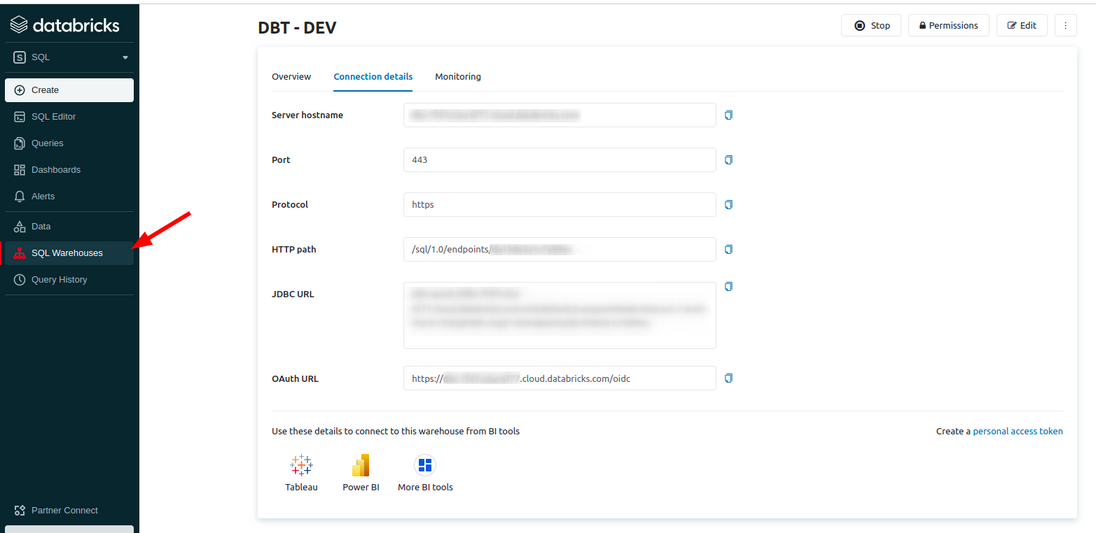Switch to the Monitoring tab

(458, 77)
